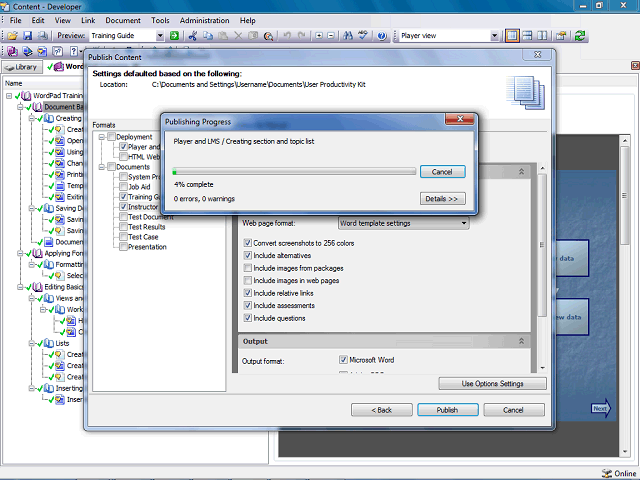
Task: Click the green Refresh arrows icon
Action: (580, 36)
